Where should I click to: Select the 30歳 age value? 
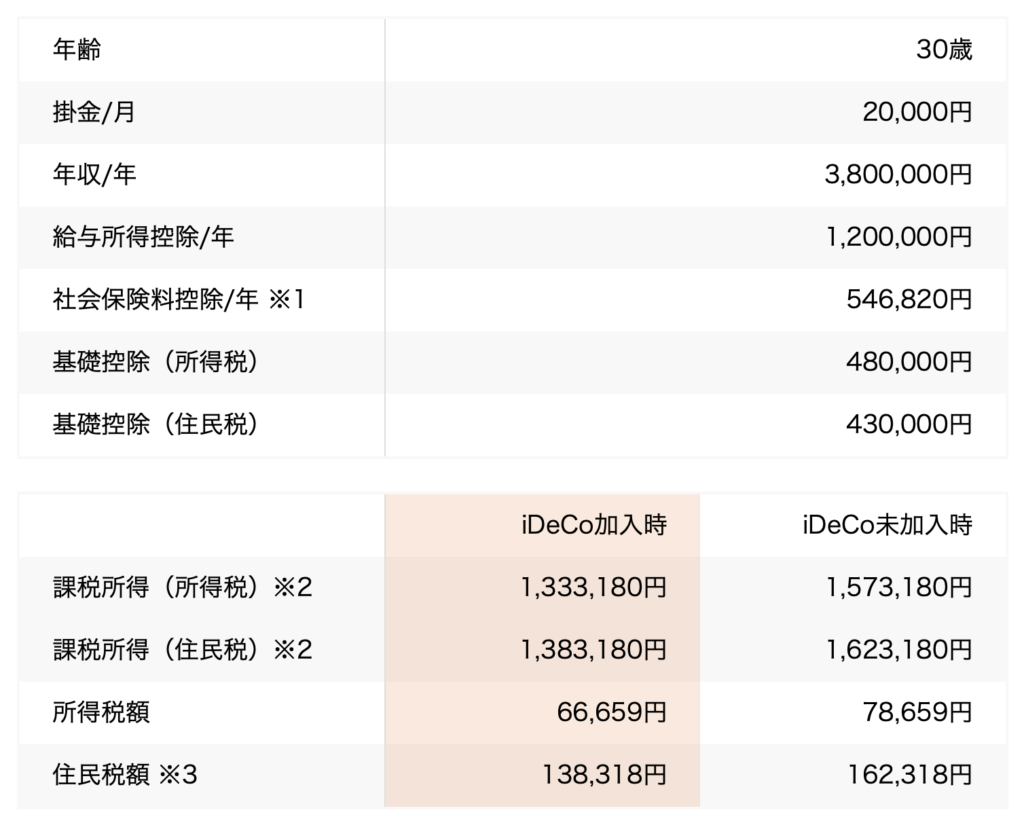pyautogui.click(x=943, y=50)
